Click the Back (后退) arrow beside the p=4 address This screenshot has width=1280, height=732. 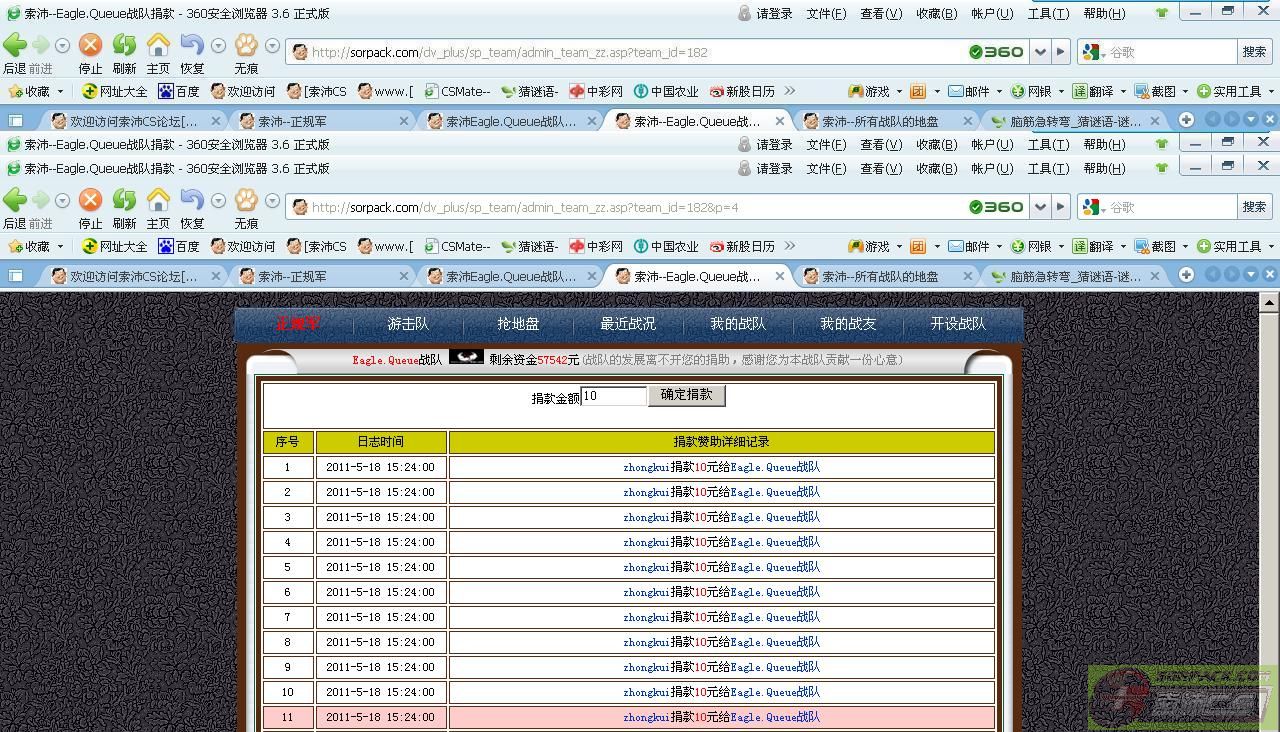pos(15,201)
